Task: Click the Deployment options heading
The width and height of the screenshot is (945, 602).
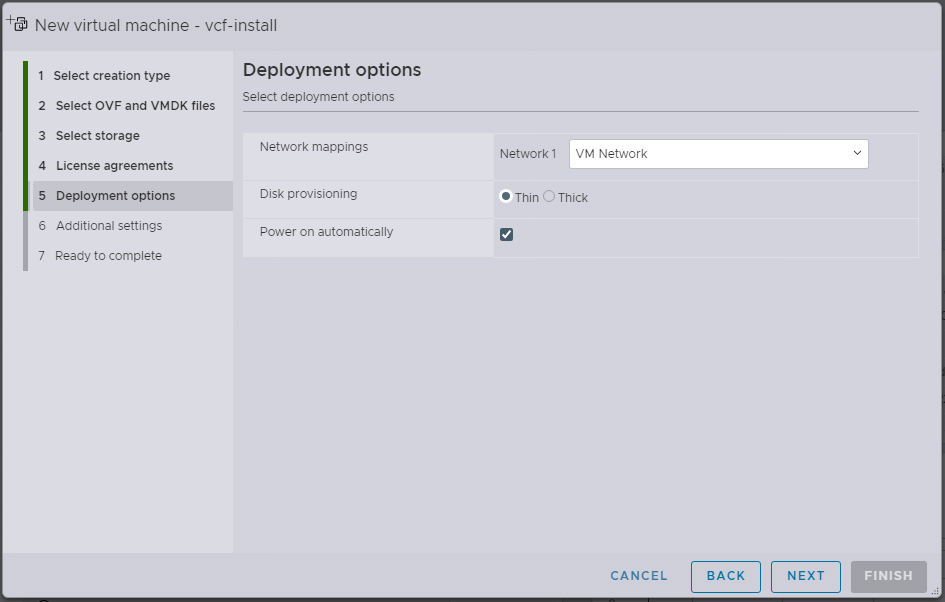Action: 332,70
